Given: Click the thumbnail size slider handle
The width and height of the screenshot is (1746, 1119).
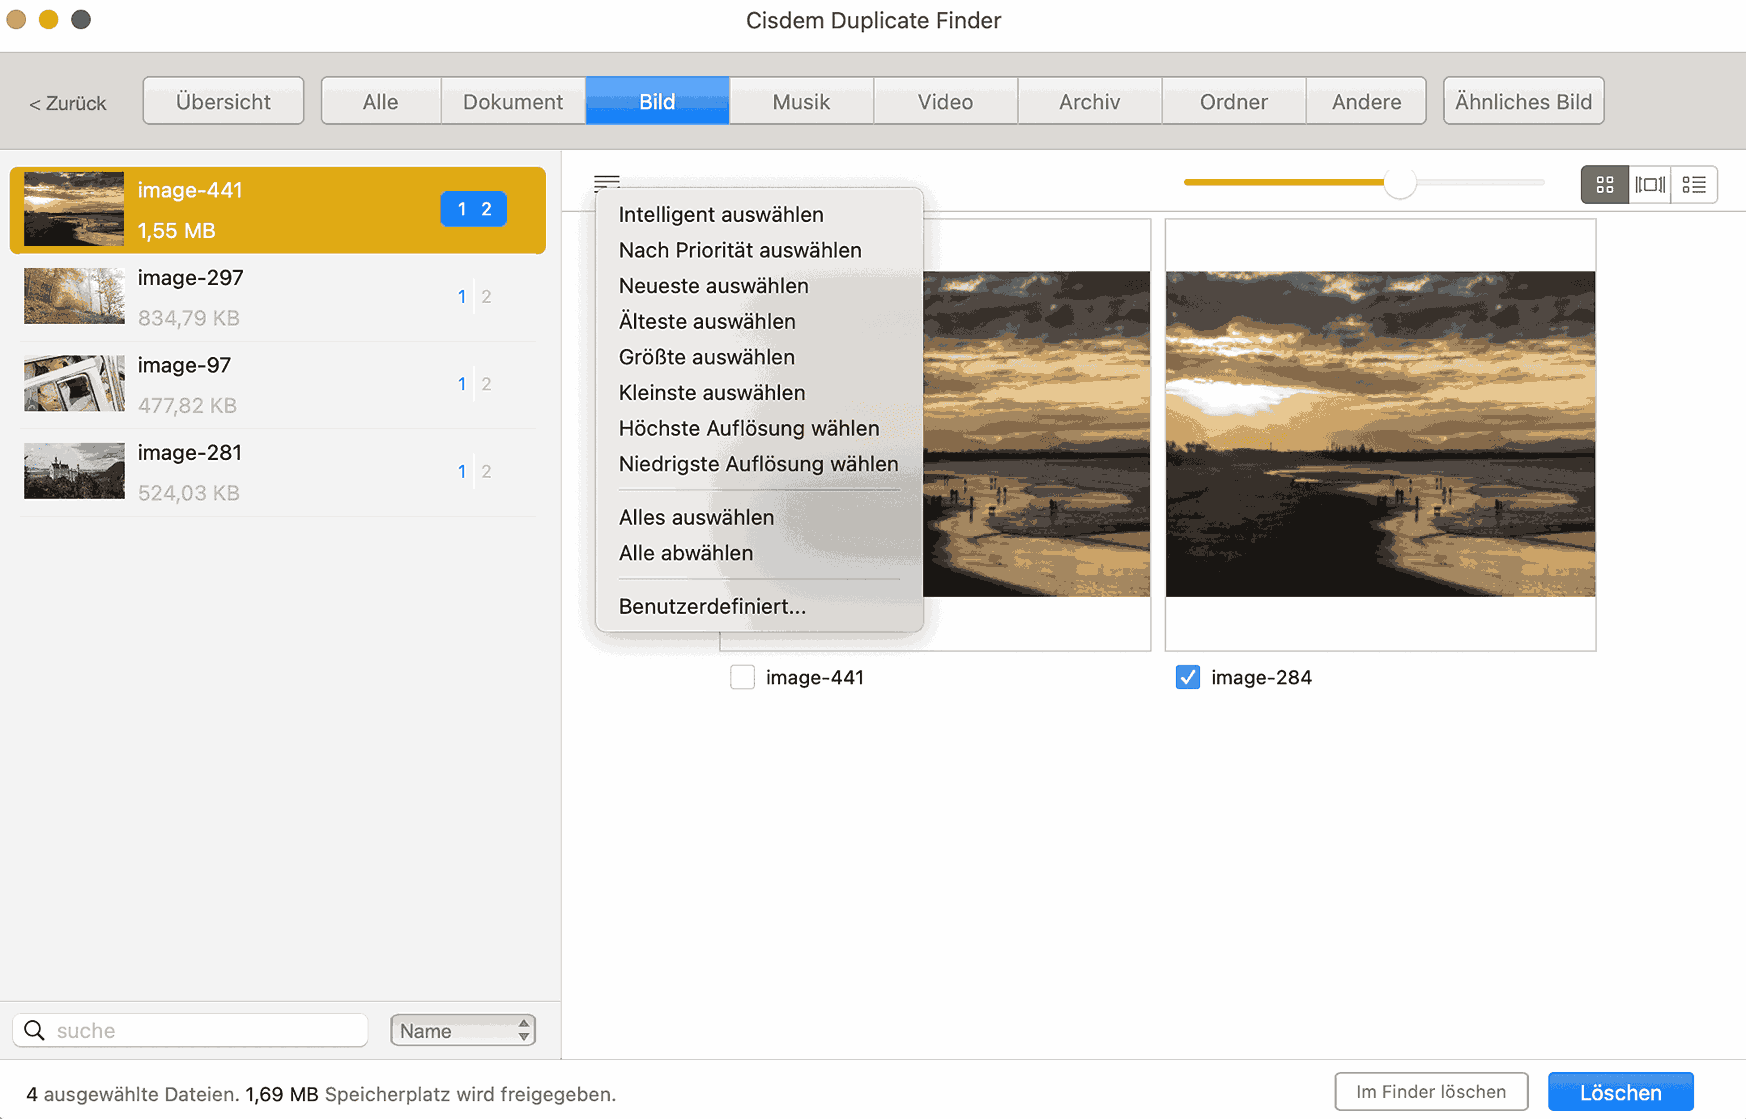Looking at the screenshot, I should [x=1399, y=183].
